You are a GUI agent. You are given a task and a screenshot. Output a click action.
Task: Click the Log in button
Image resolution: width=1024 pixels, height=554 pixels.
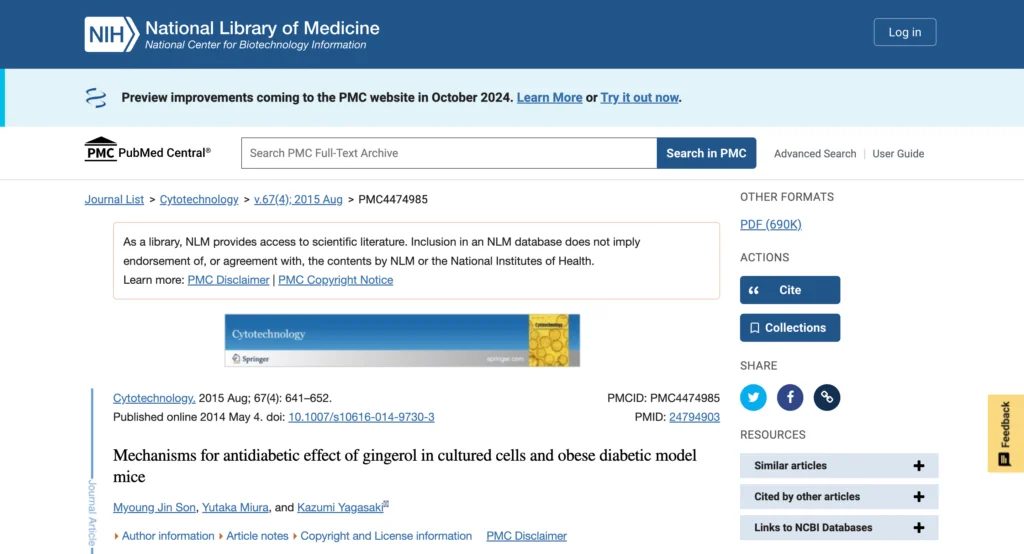tap(904, 32)
